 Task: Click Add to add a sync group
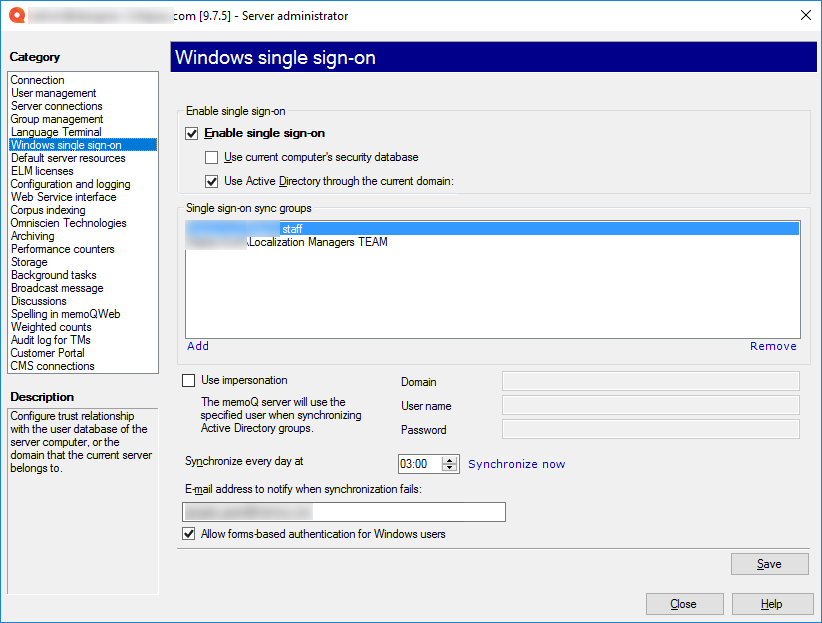click(x=197, y=345)
